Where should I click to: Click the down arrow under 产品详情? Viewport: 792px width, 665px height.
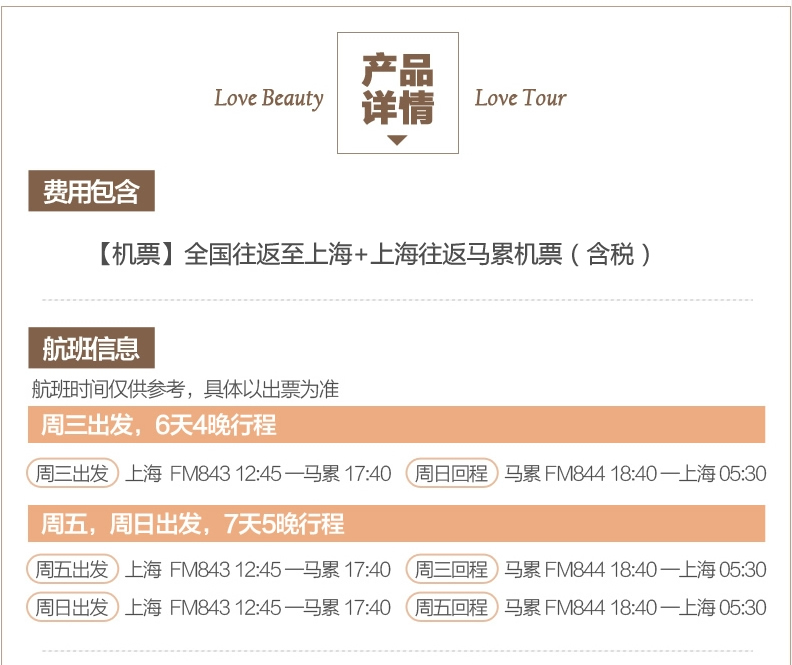(x=397, y=140)
